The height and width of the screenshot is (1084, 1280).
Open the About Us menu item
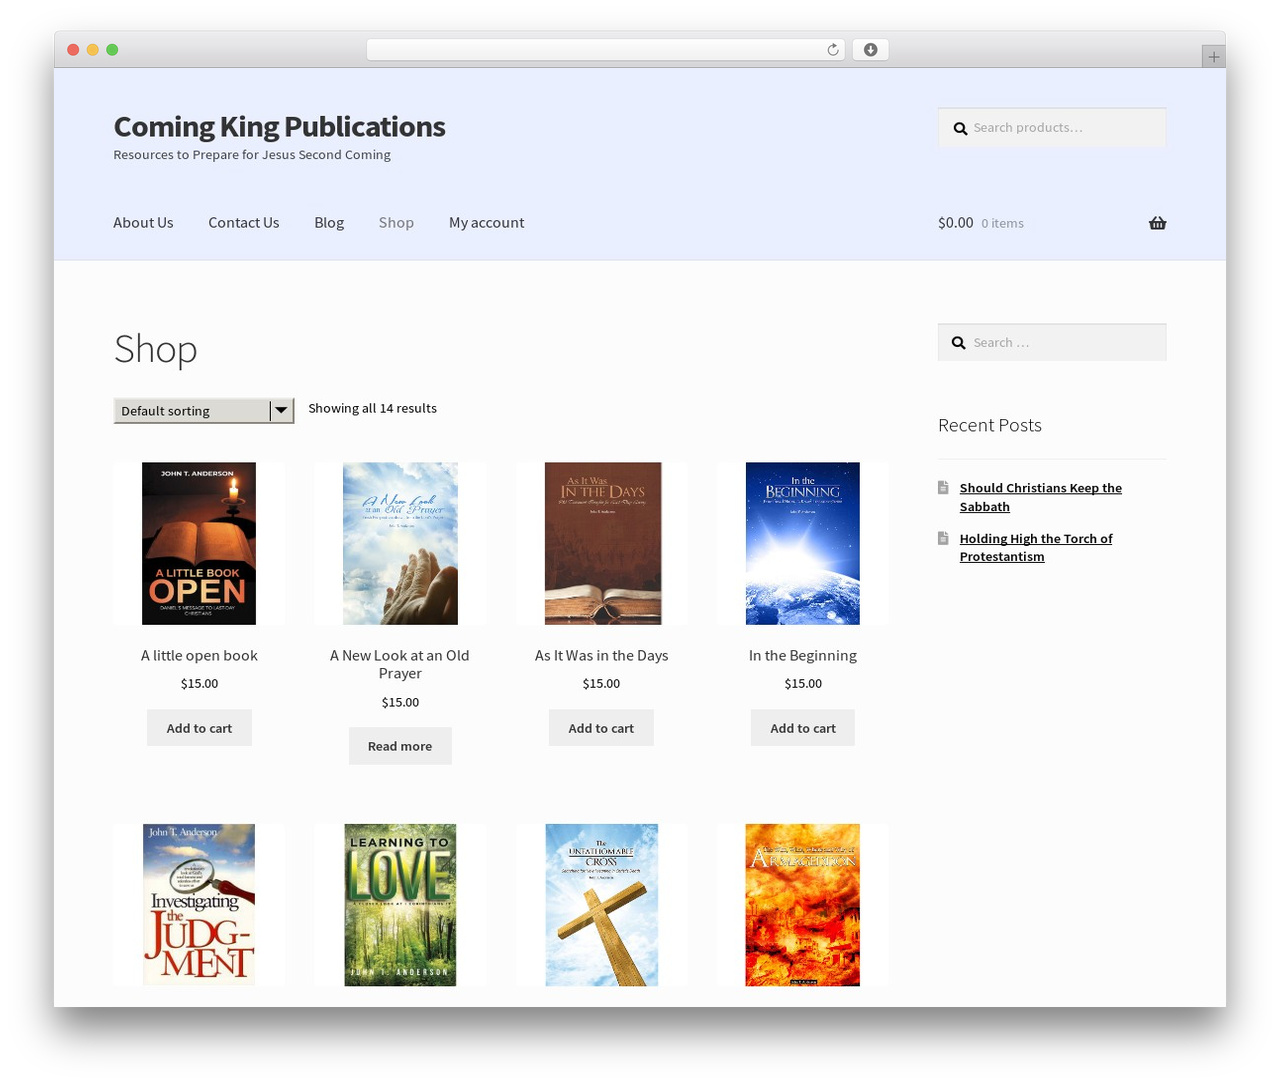pos(143,223)
